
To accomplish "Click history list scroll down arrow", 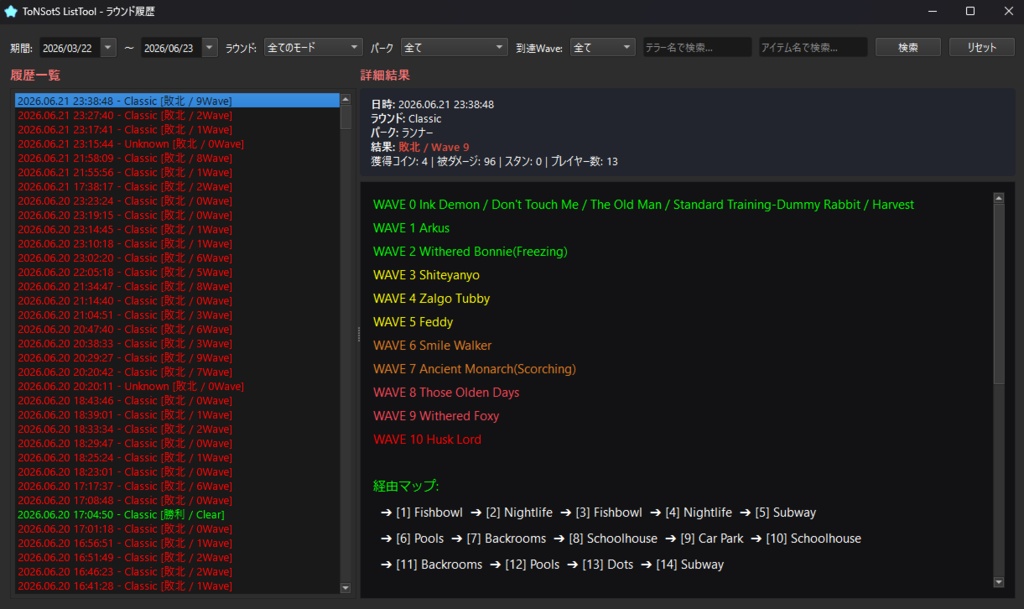I will coord(345,587).
